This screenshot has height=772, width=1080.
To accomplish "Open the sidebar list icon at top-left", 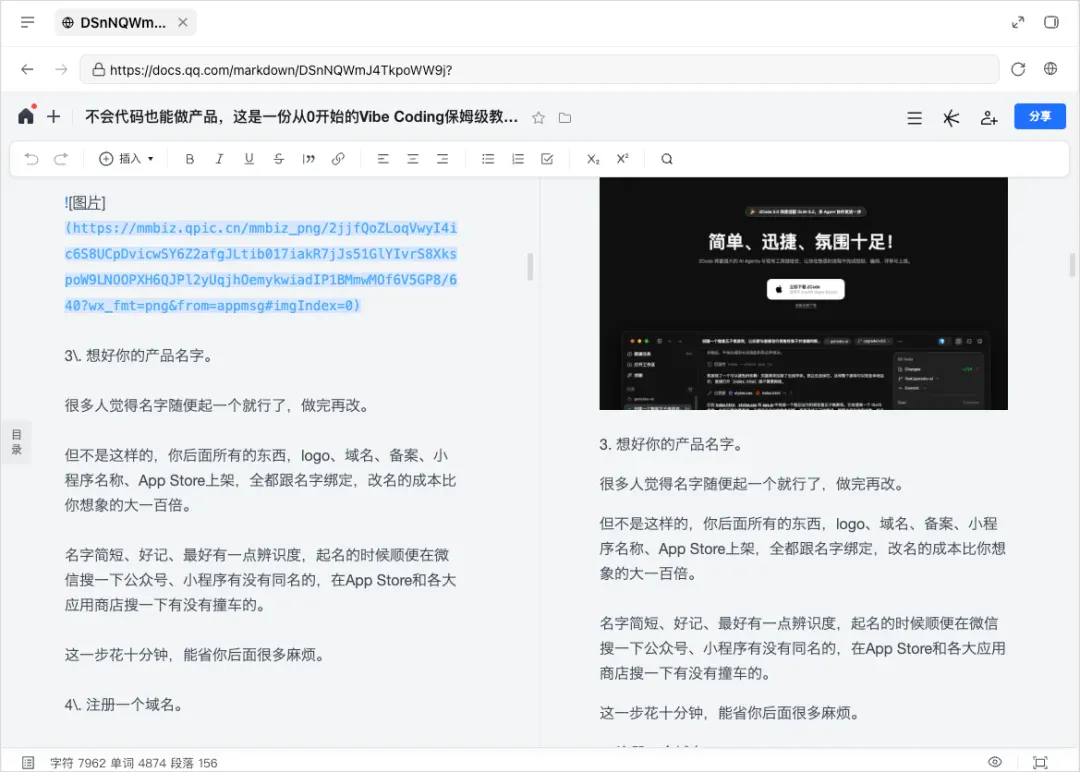I will 28,23.
